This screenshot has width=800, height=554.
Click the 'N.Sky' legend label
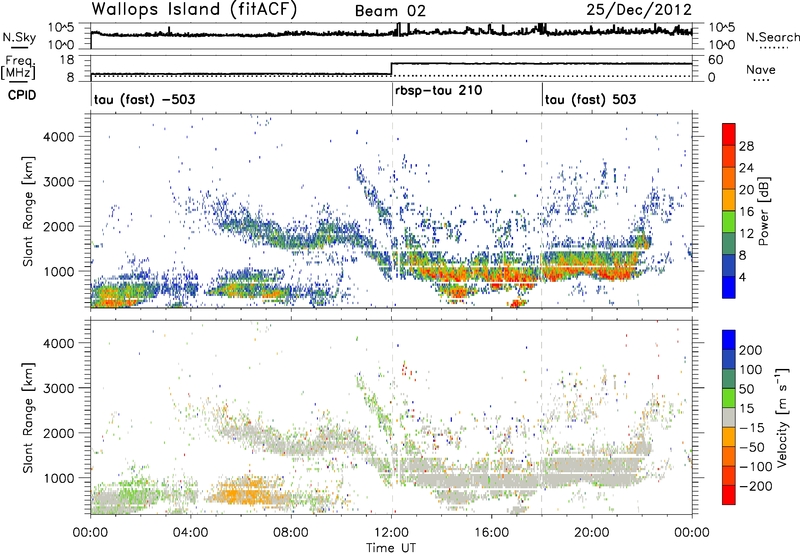(19, 37)
